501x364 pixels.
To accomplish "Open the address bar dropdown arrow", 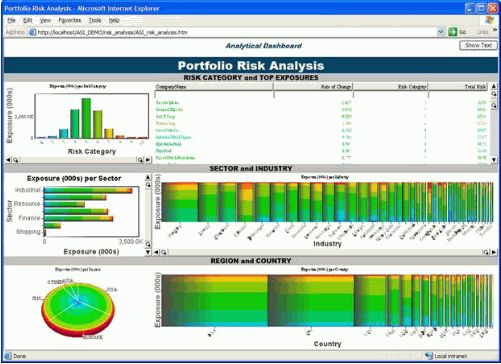I will click(441, 32).
